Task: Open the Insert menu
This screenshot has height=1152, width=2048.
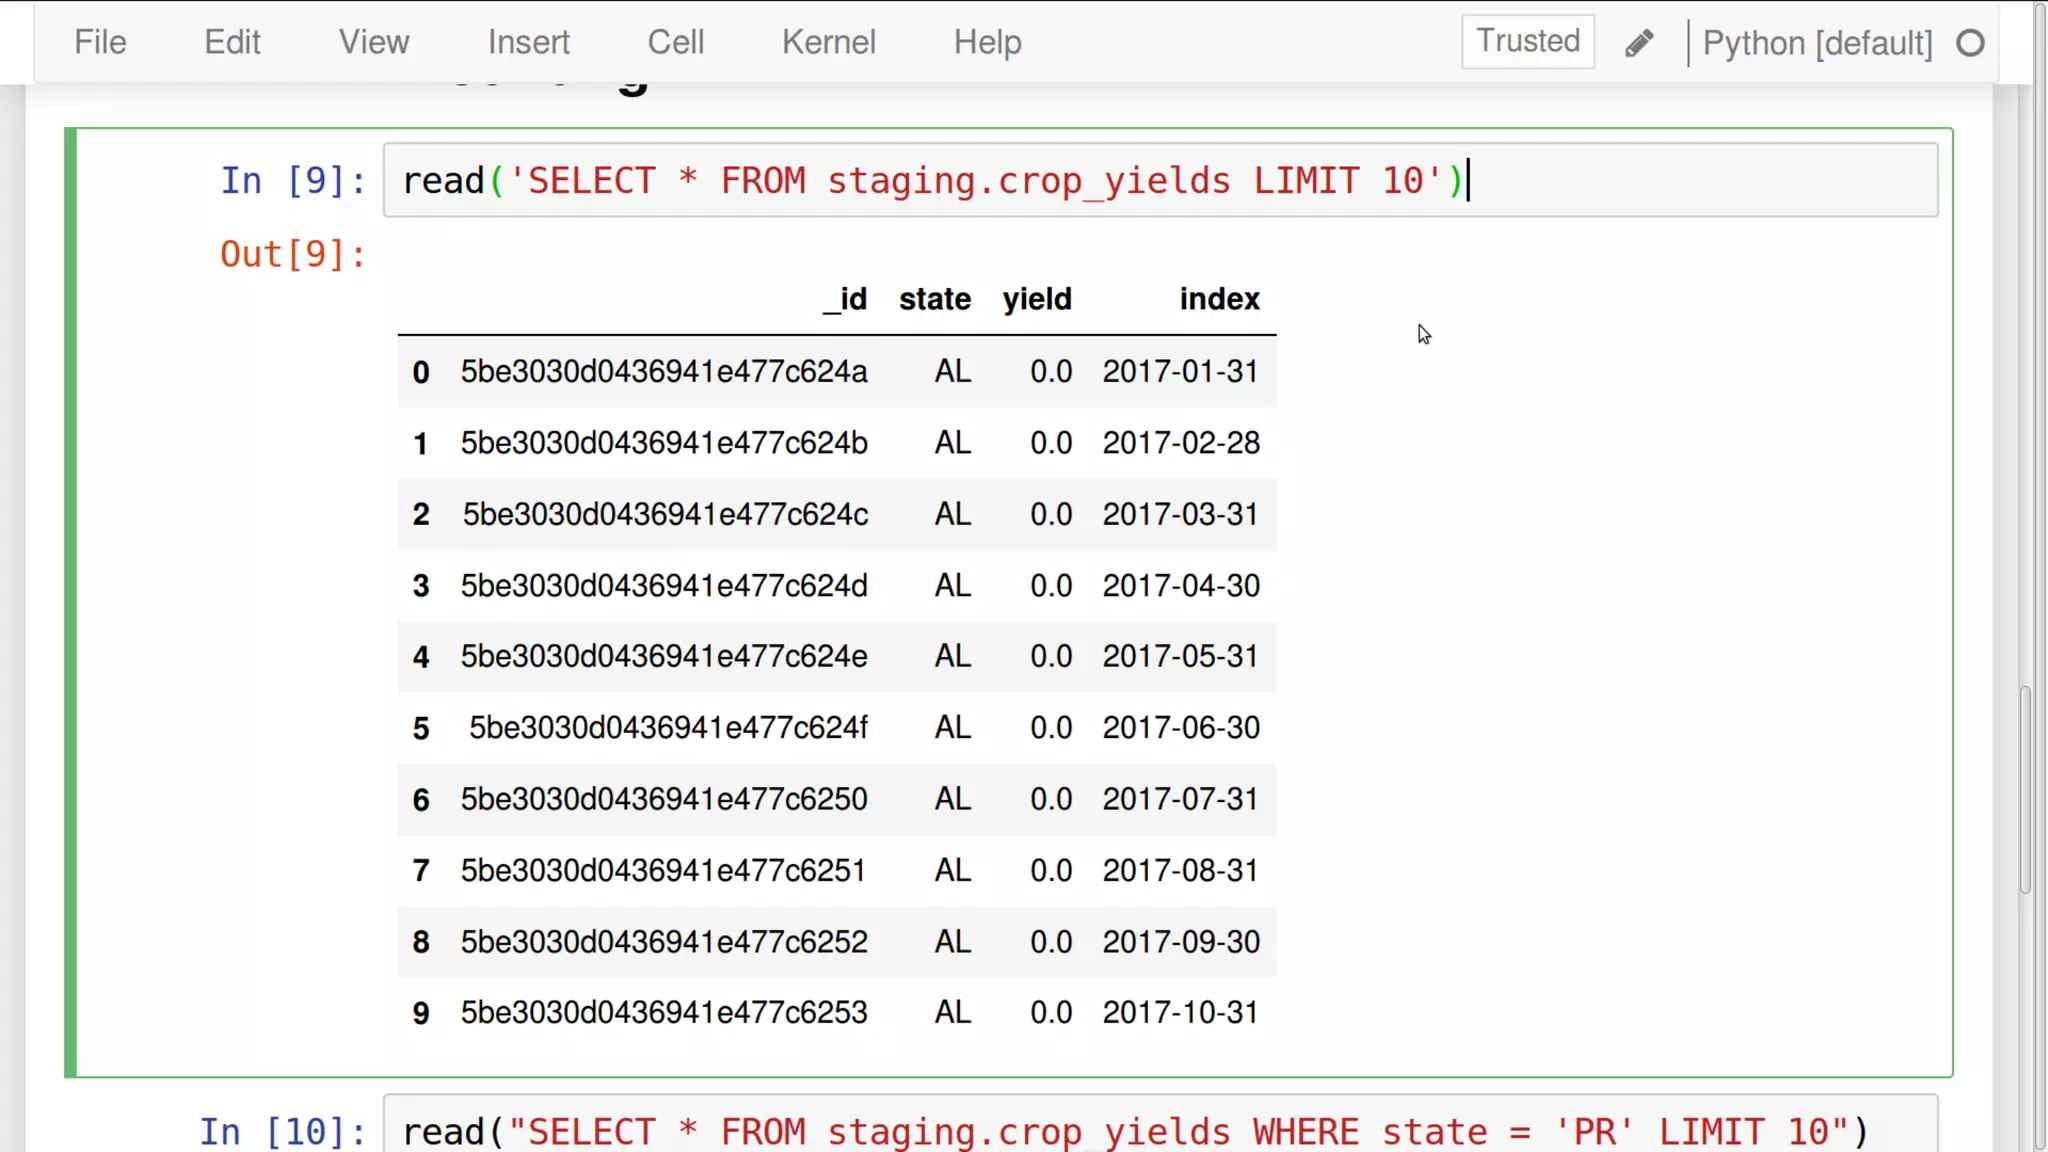Action: 528,42
